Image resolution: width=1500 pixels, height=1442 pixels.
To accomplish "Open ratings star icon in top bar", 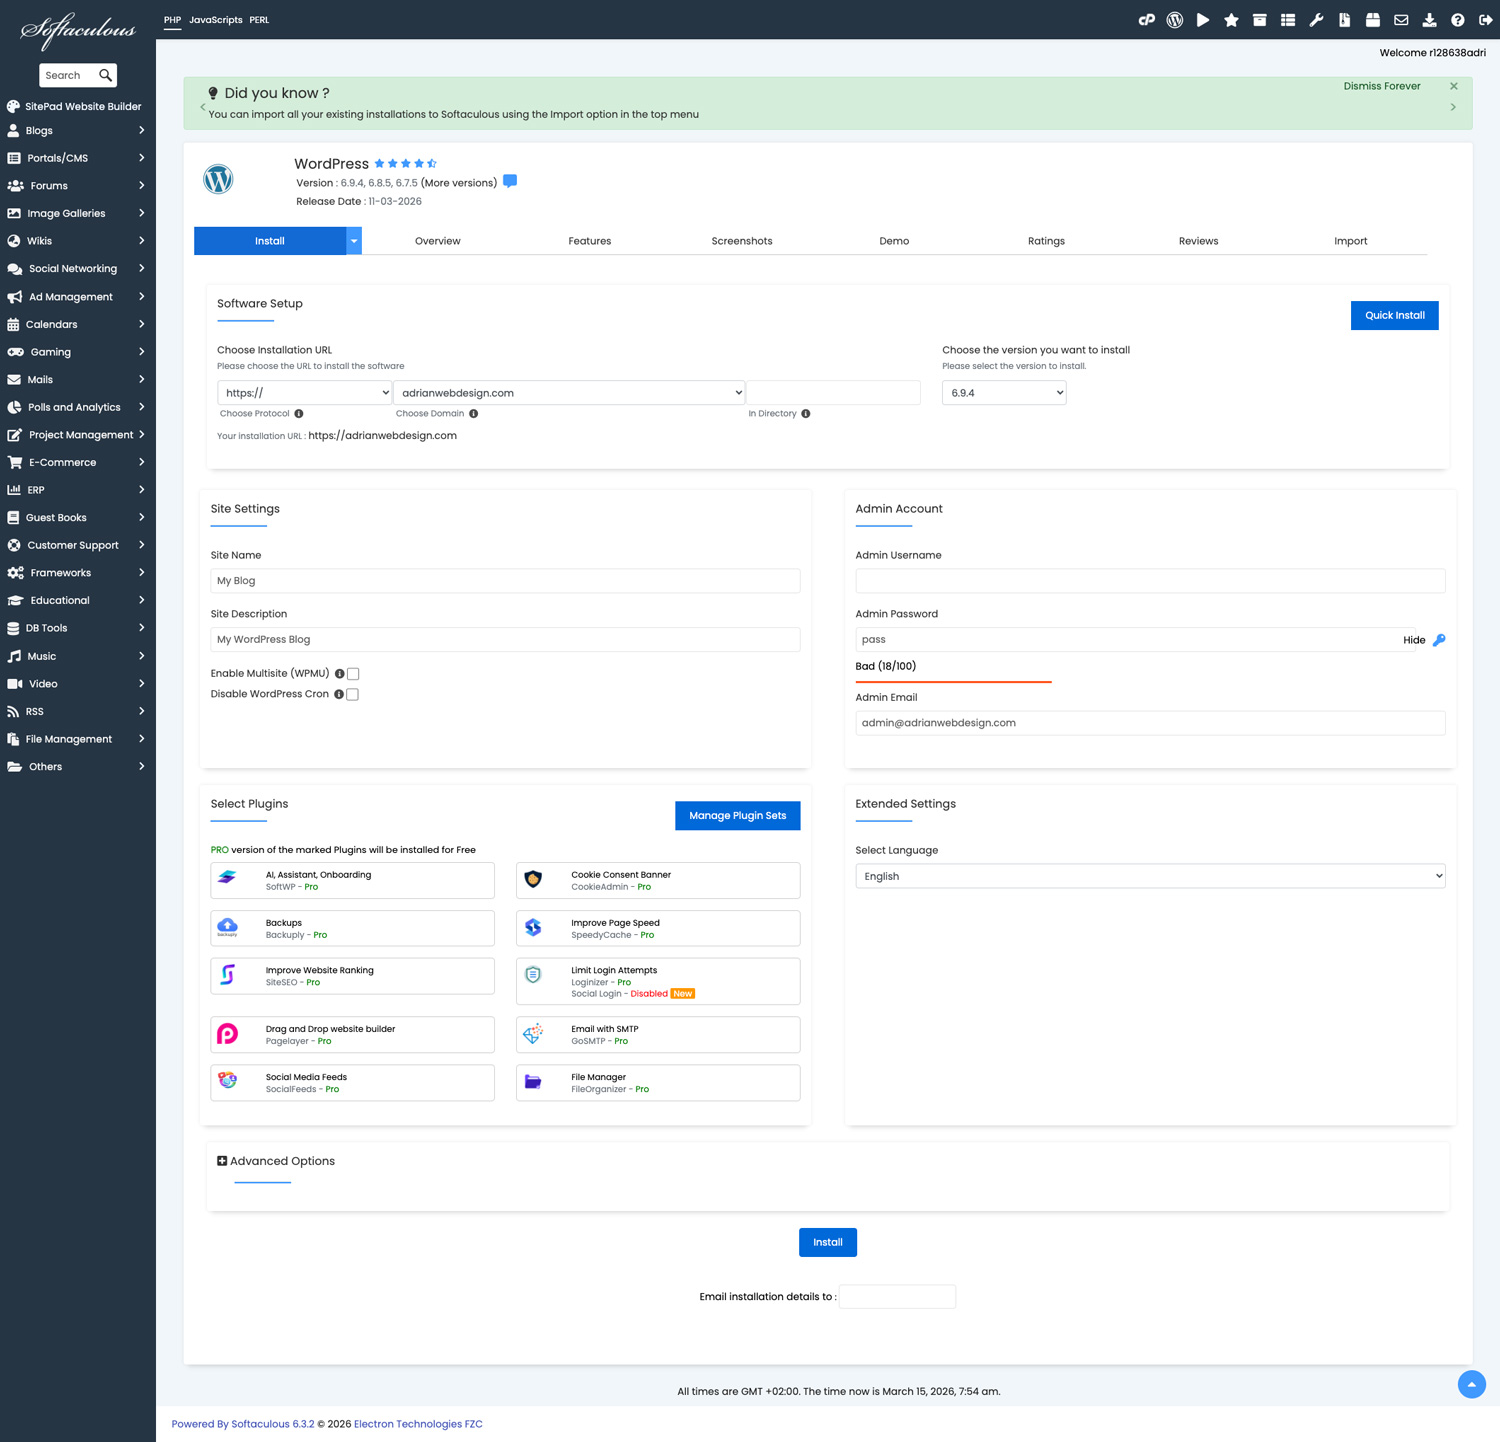I will [1231, 20].
